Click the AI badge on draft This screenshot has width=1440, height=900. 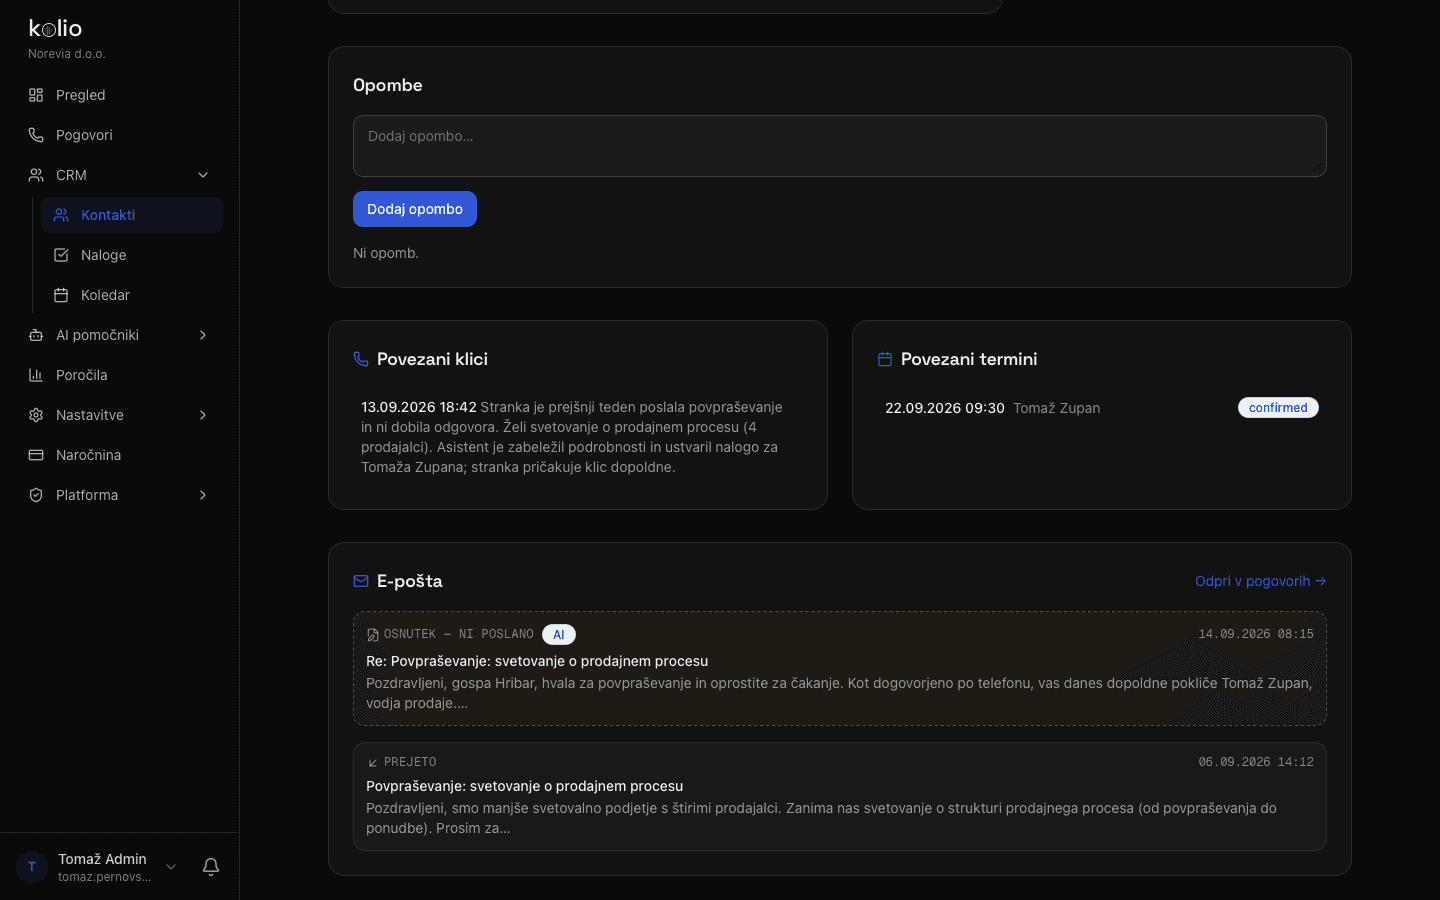(559, 634)
